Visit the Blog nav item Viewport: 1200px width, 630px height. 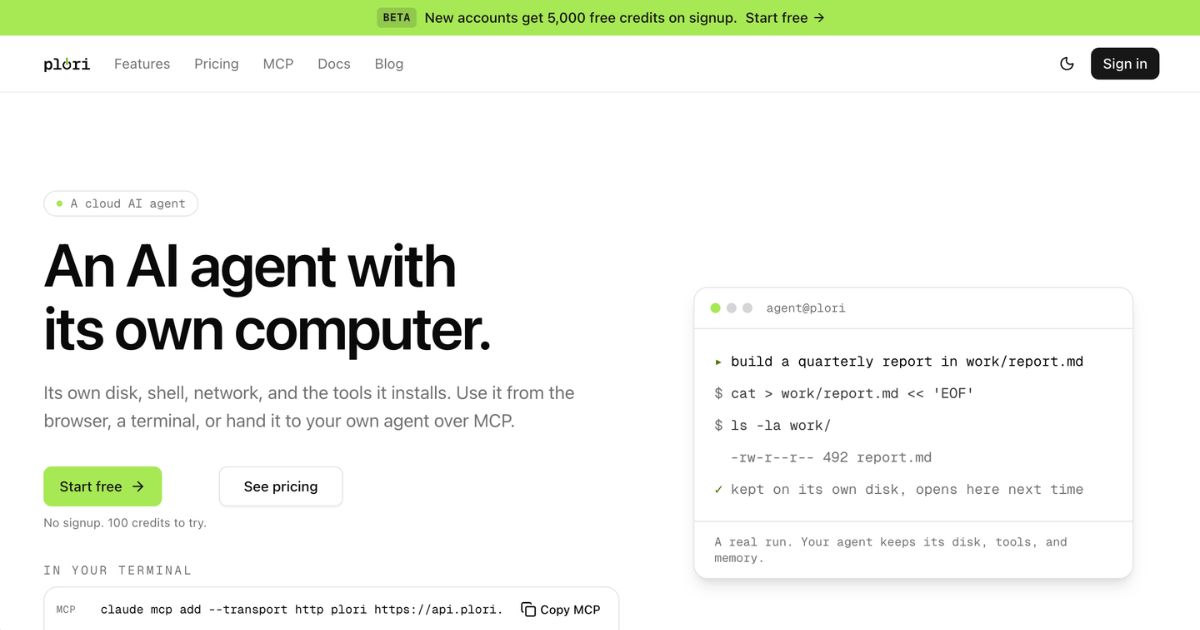tap(389, 64)
